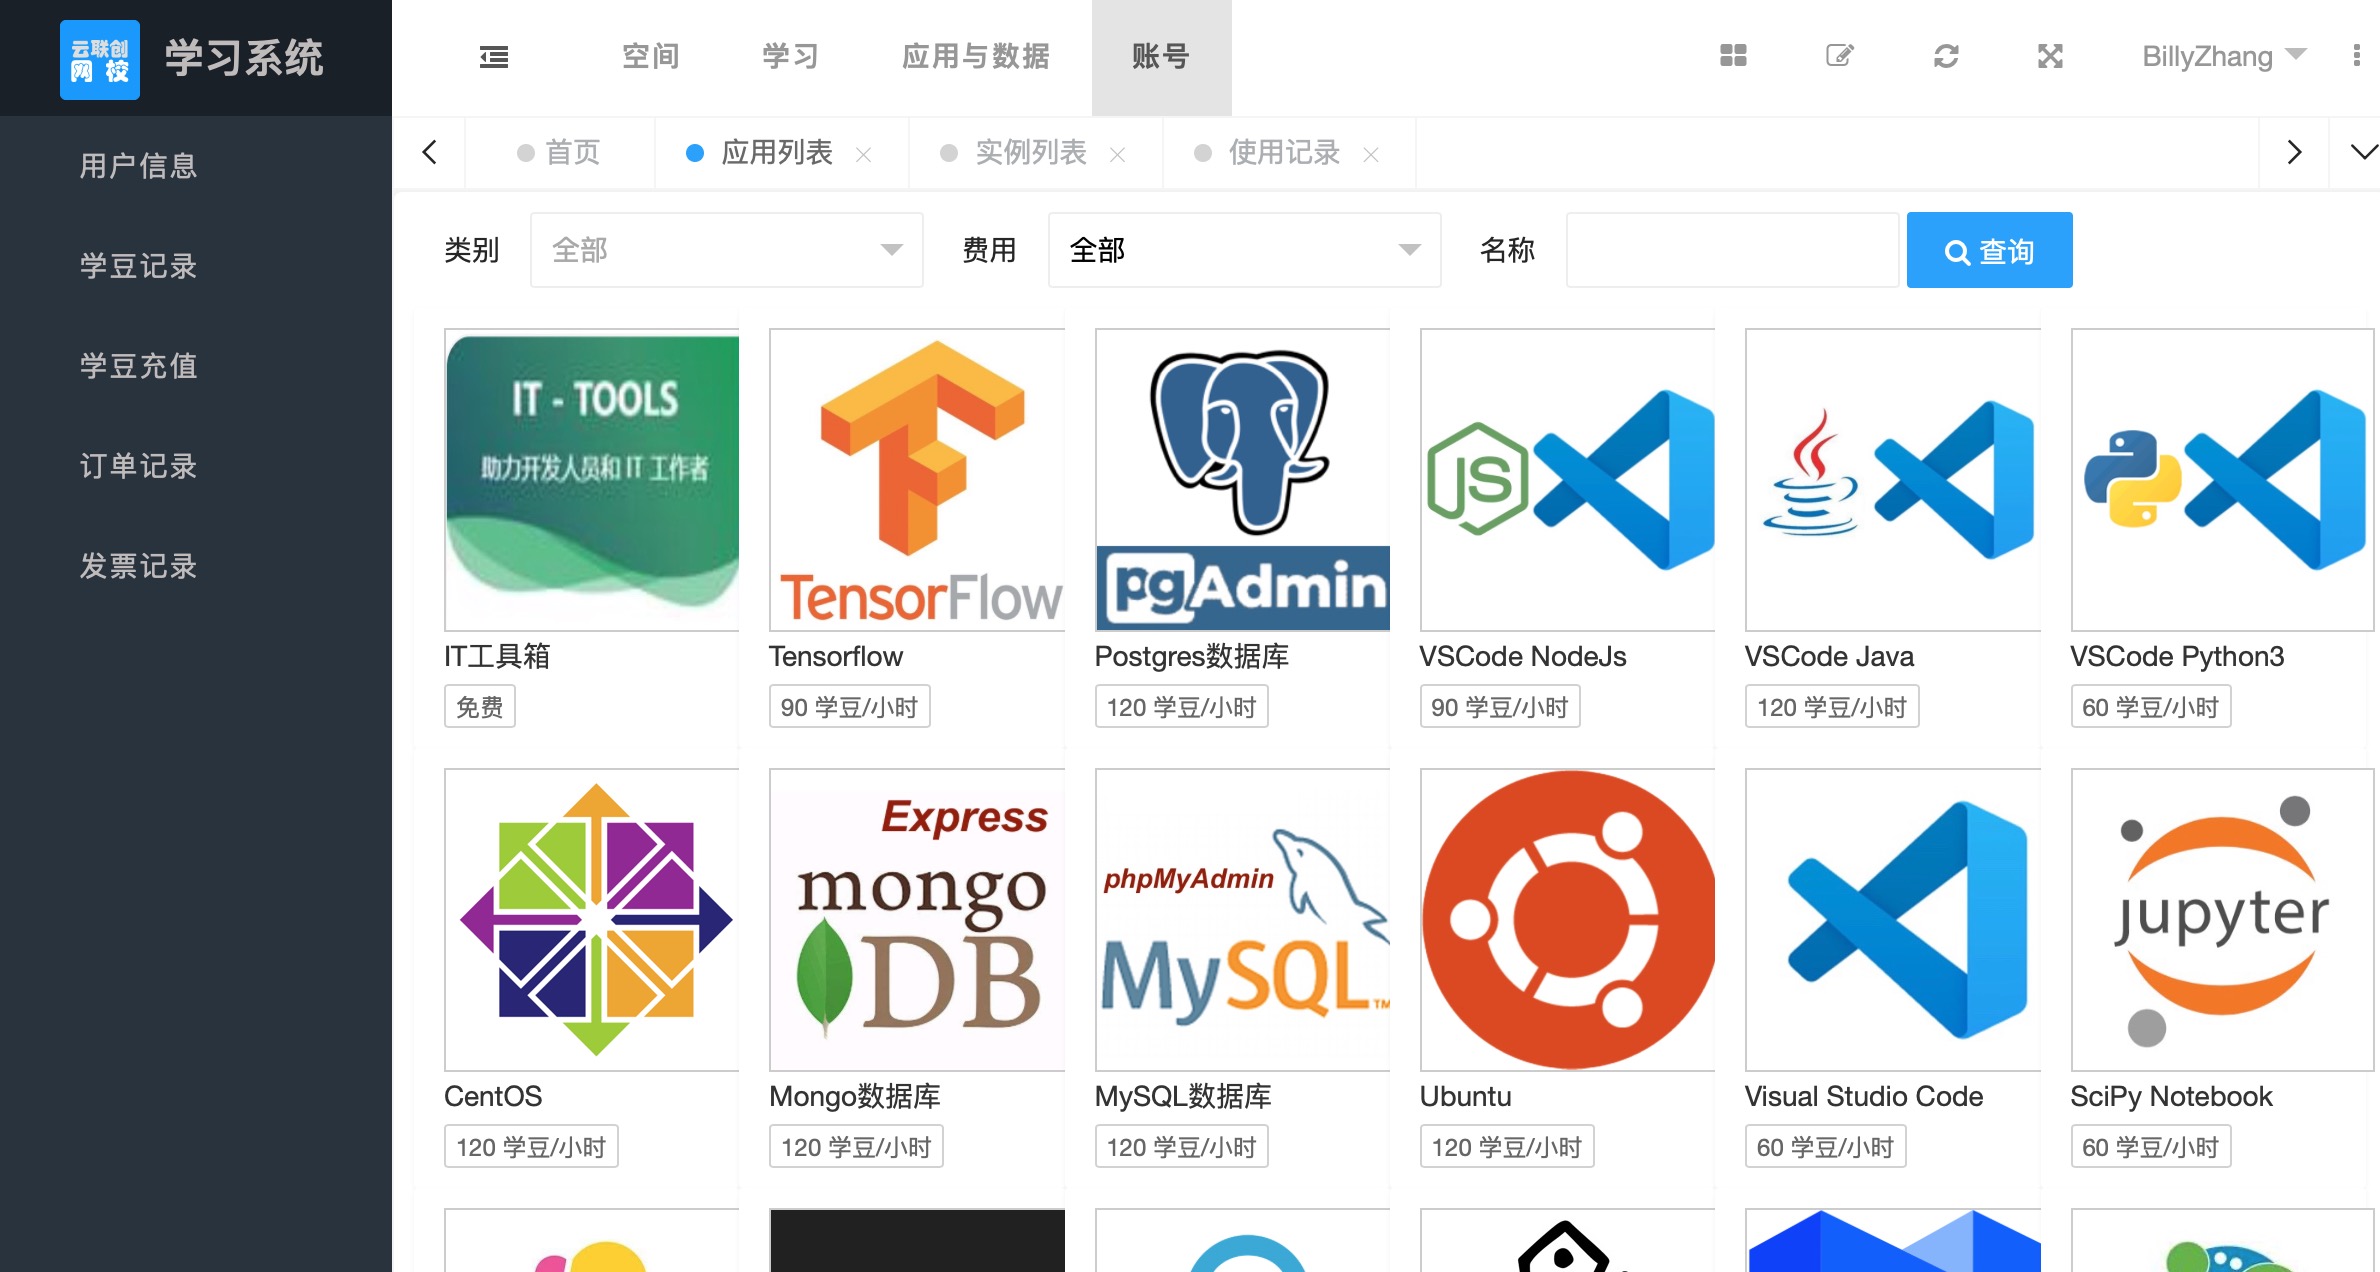2380x1272 pixels.
Task: Click the Mongo数据库 app name
Action: coord(855,1096)
